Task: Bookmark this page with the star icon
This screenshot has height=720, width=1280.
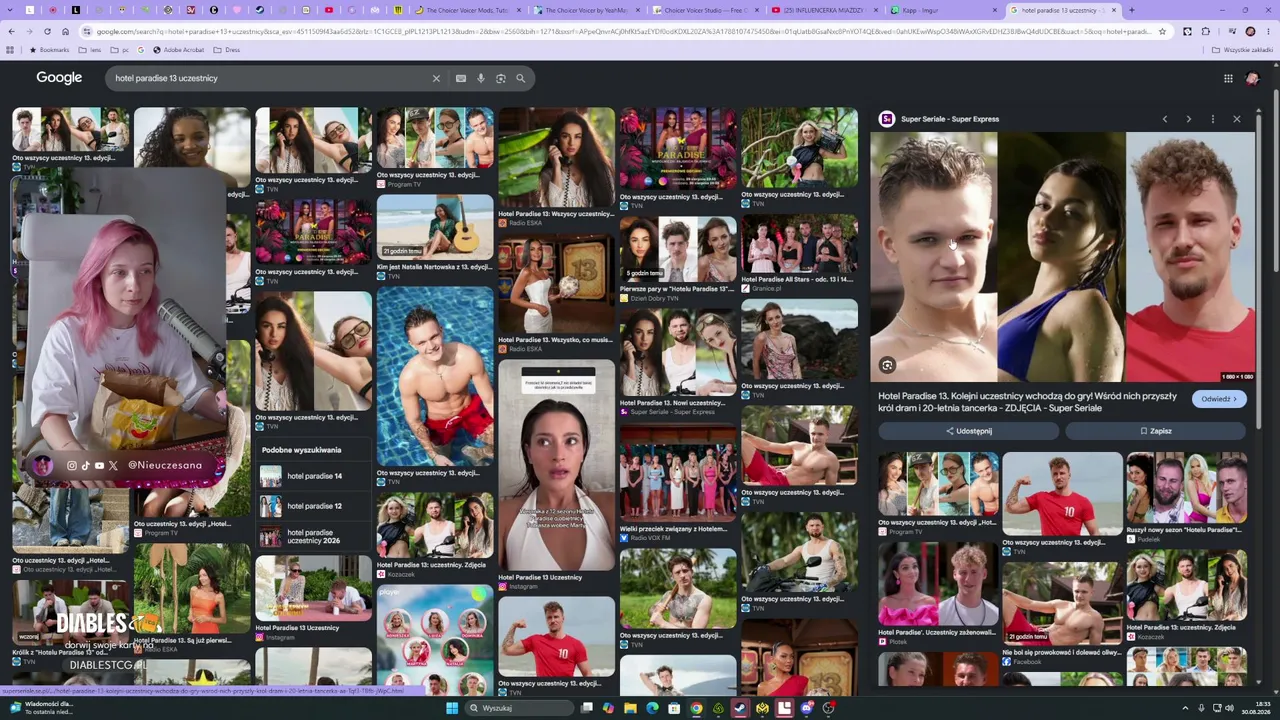Action: (1162, 31)
